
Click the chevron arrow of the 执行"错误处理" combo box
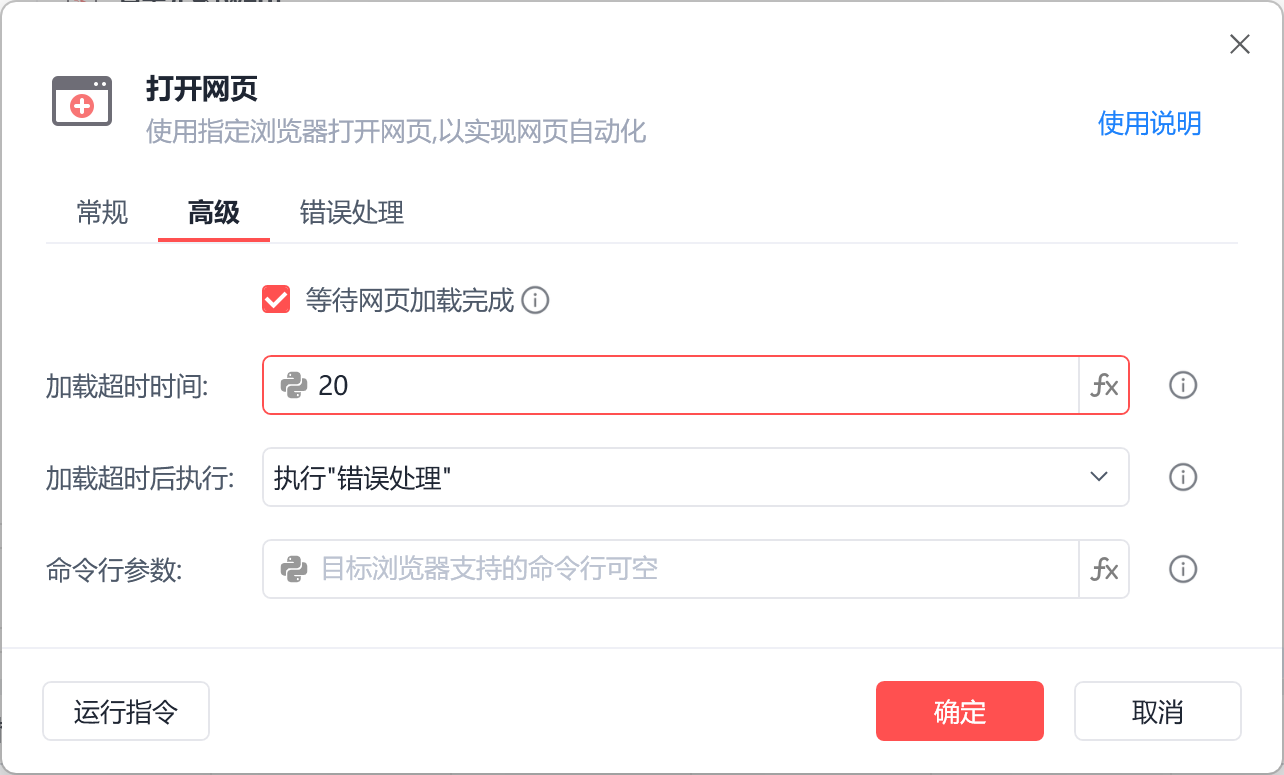pyautogui.click(x=1099, y=477)
